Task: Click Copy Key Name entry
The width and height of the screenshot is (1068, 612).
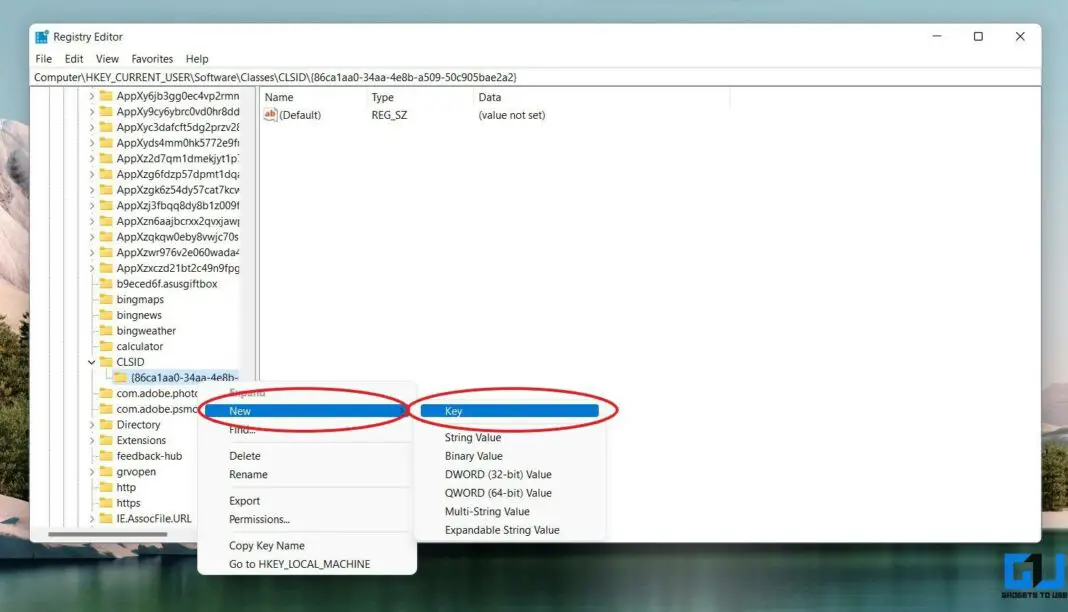Action: pos(266,546)
